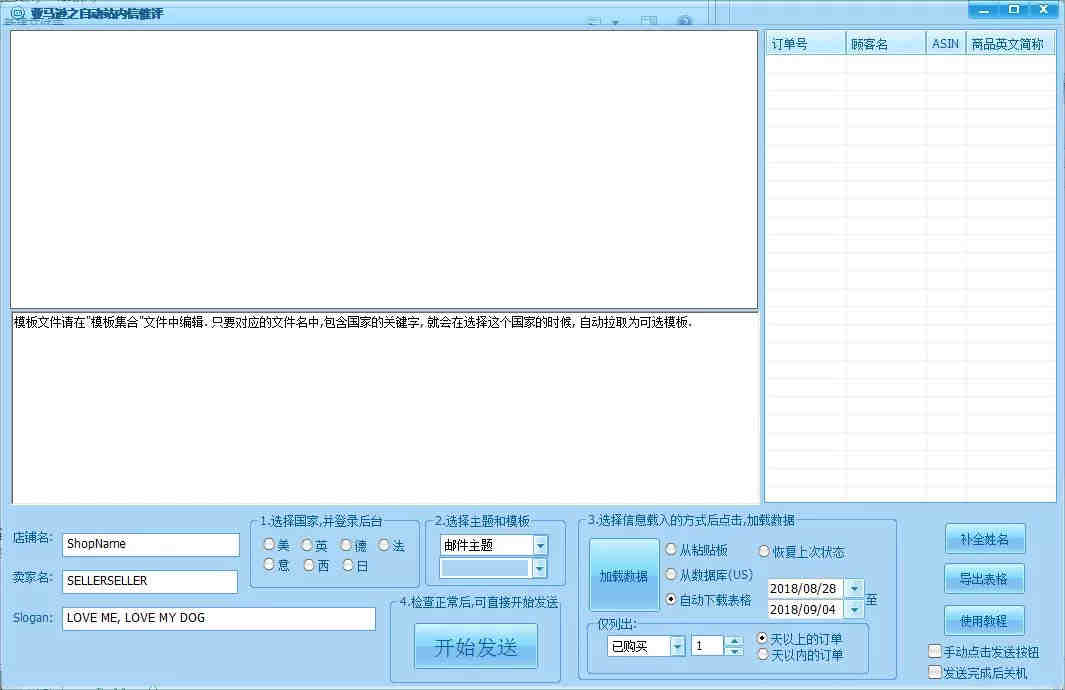Screen dimensions: 1065x690
Task: Click the 订单号 column header
Action: pyautogui.click(x=805, y=44)
